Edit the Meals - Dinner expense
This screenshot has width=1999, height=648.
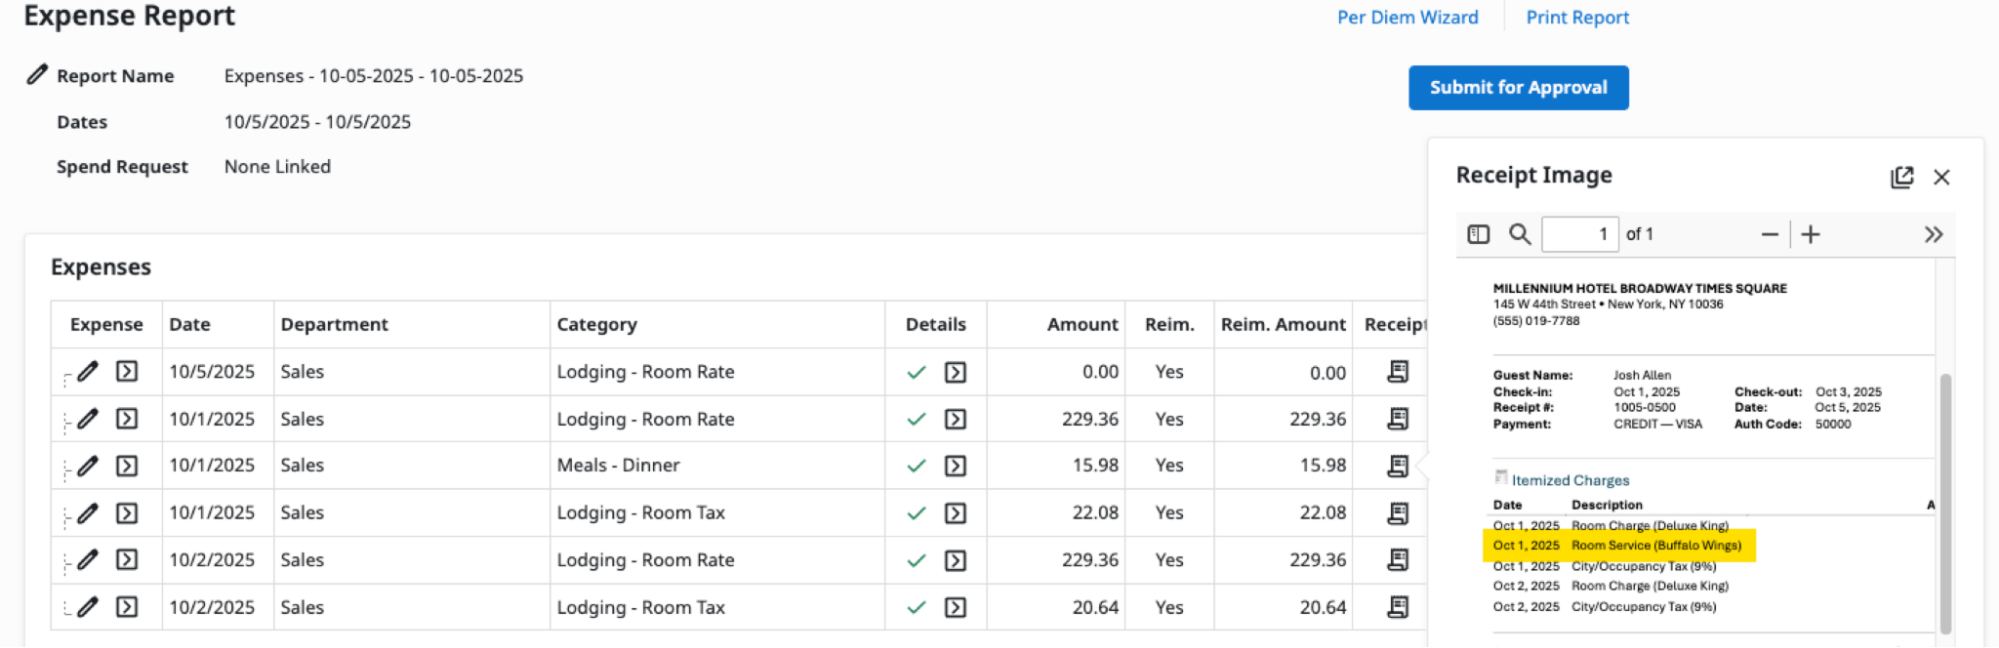coord(88,465)
